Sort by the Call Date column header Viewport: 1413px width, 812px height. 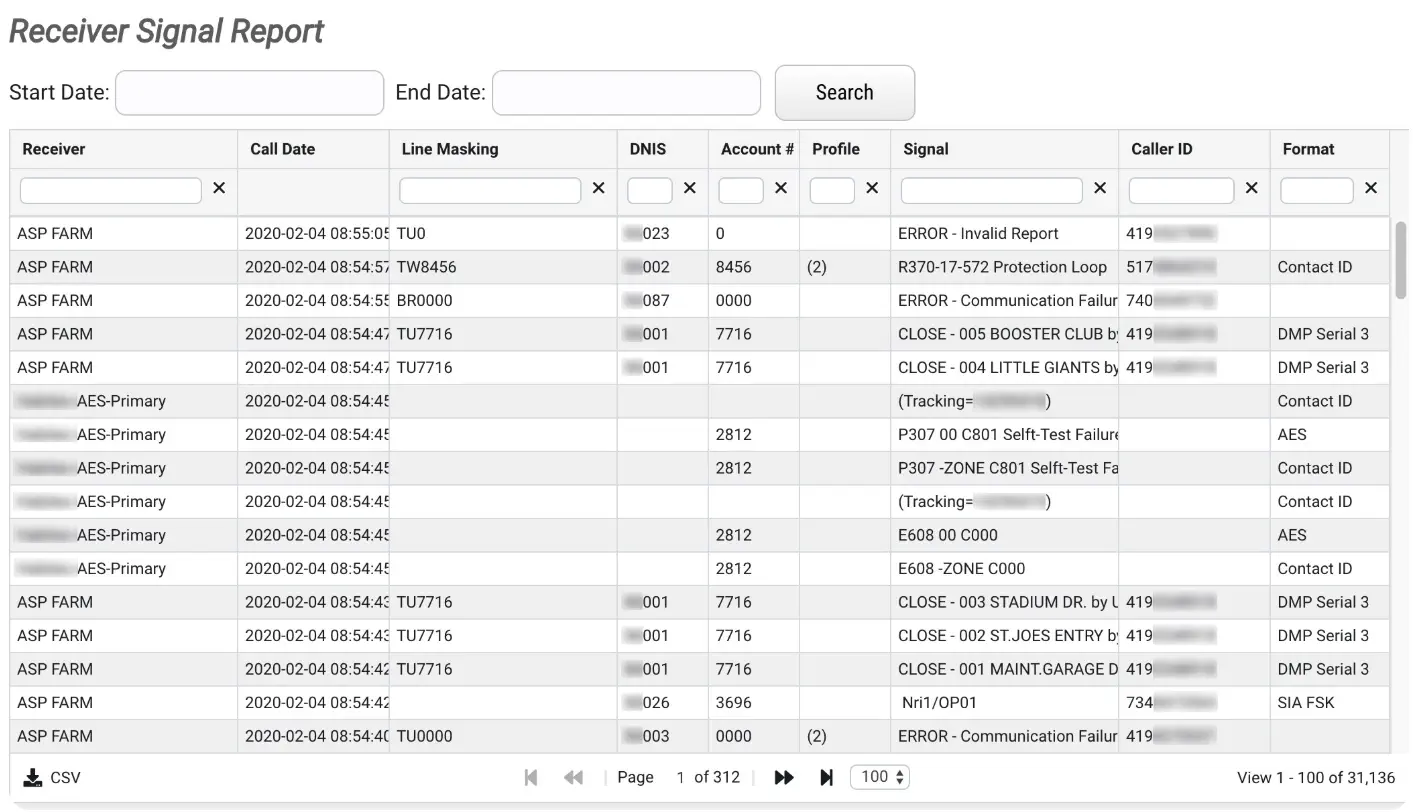coord(283,149)
